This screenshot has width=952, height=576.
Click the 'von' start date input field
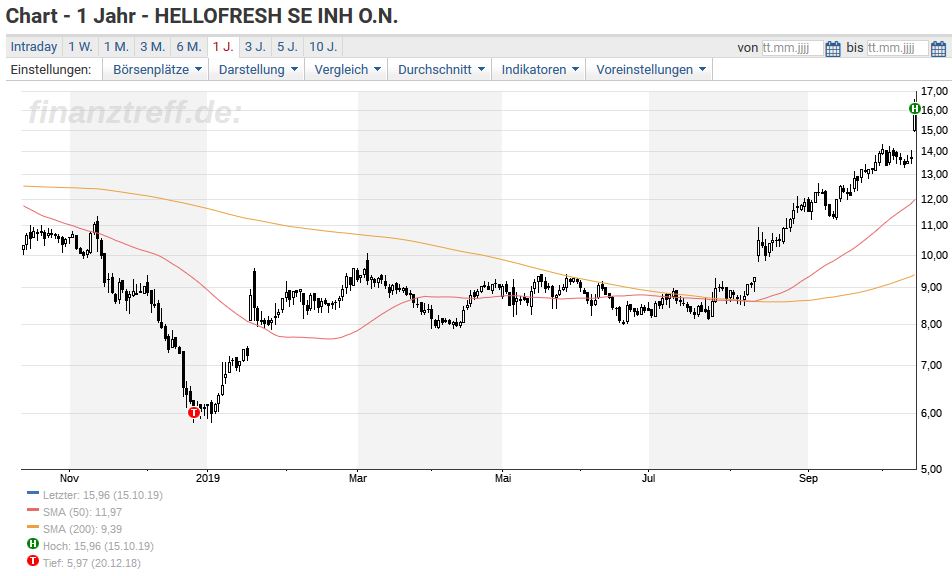click(x=792, y=48)
